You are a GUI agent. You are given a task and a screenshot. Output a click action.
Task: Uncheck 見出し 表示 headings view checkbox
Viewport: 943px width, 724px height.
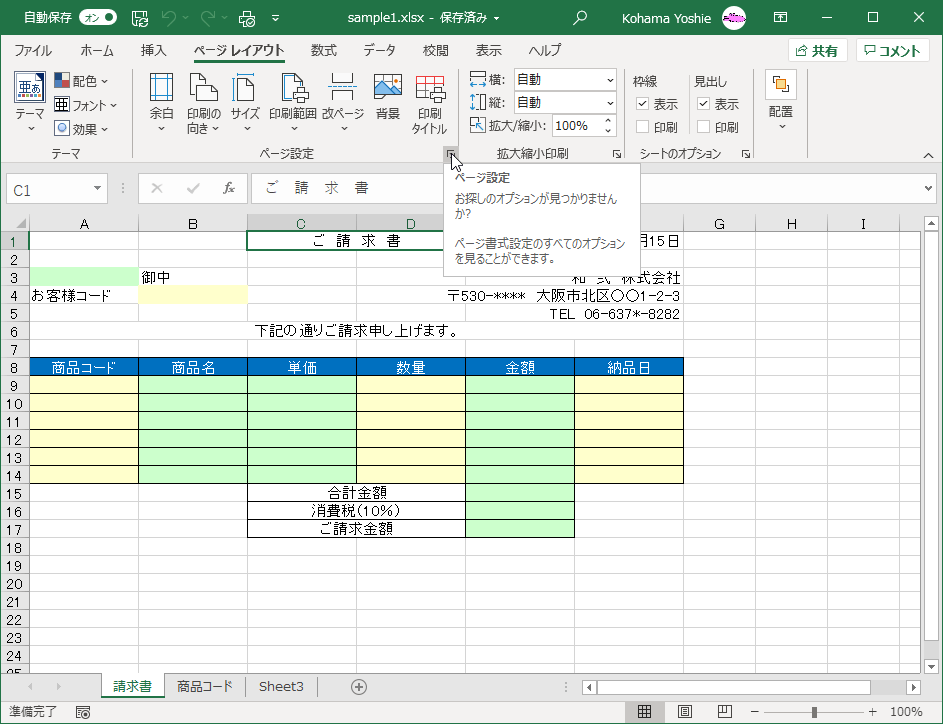pos(704,103)
